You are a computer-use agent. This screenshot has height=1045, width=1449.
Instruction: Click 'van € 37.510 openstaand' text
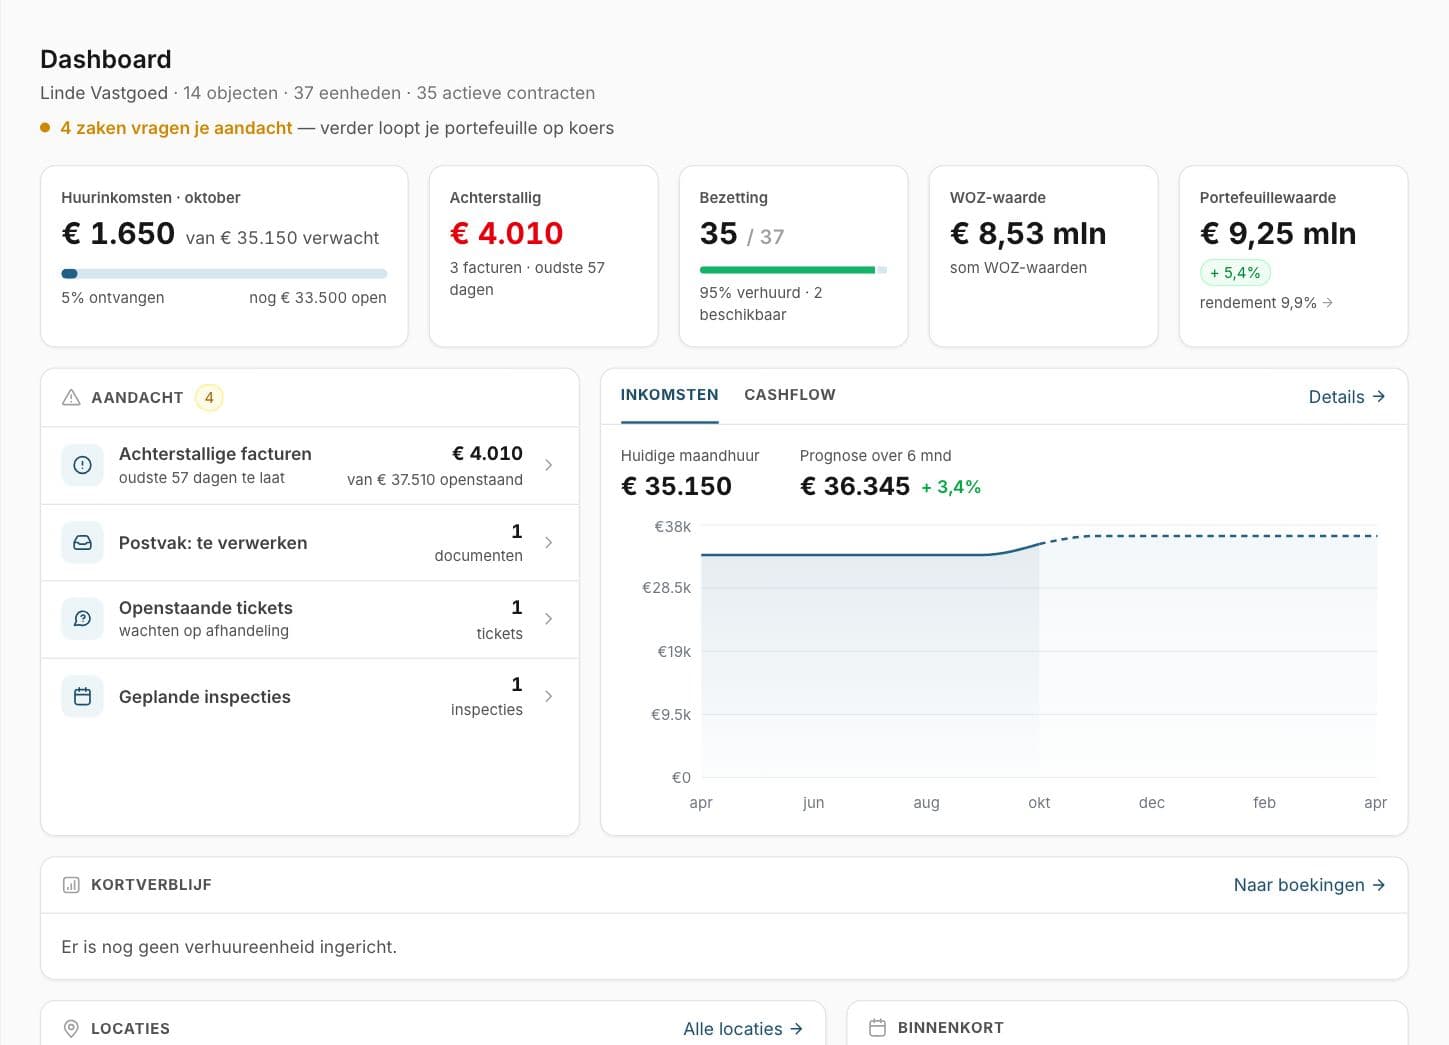point(435,480)
